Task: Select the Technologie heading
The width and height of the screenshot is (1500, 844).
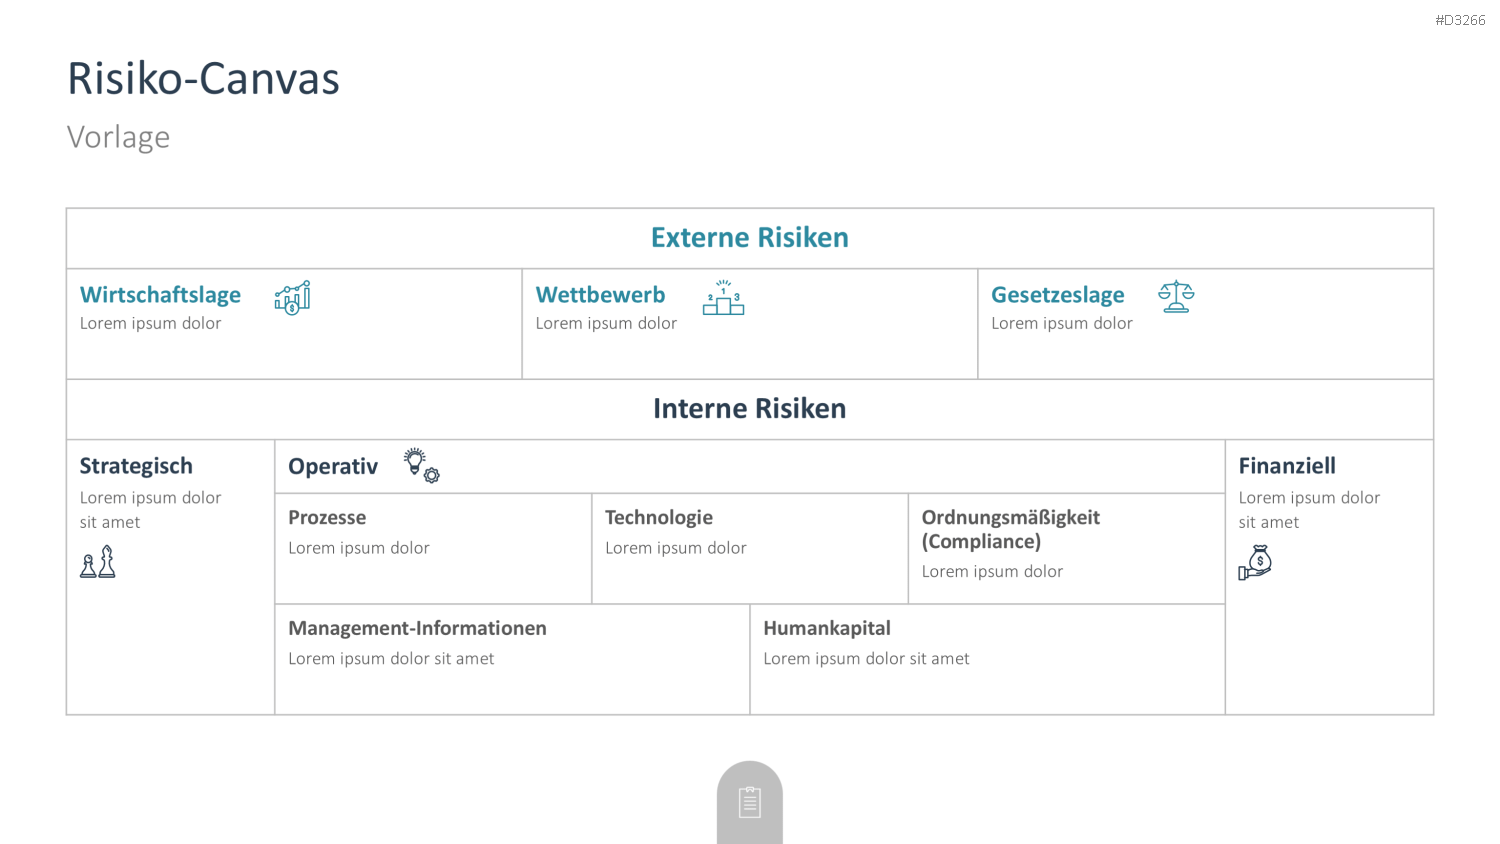Action: coord(659,517)
